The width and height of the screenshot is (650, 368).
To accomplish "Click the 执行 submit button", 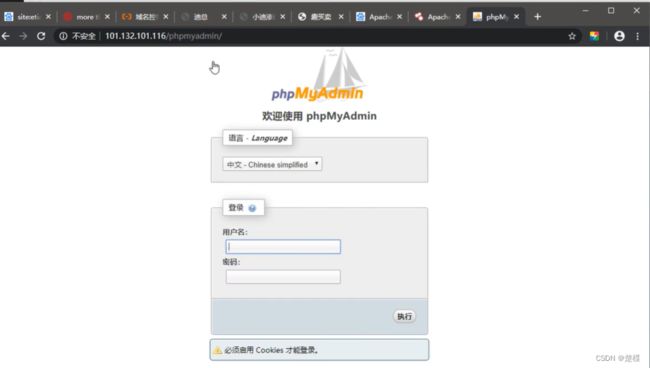I will pyautogui.click(x=405, y=317).
